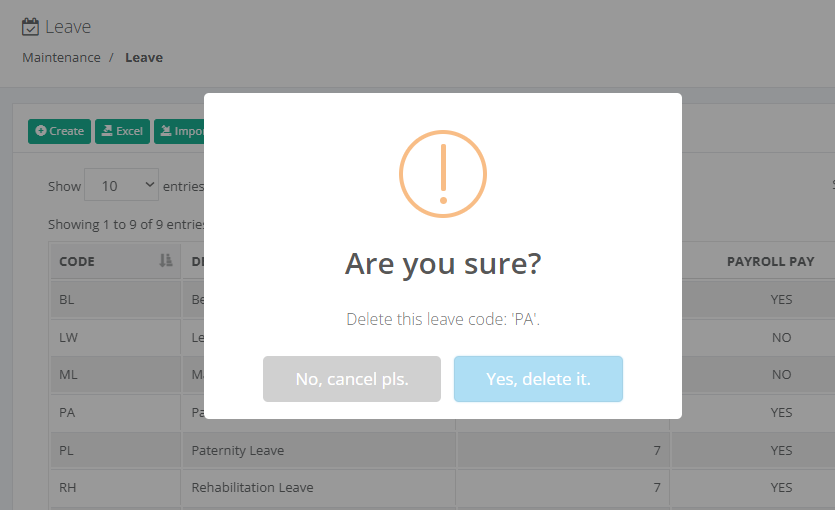Click the upload icon on Import button

coord(166,130)
